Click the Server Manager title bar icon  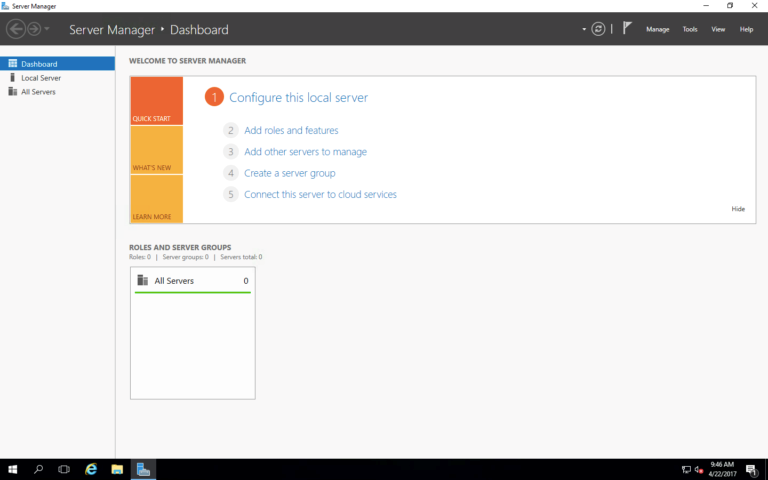click(x=5, y=6)
